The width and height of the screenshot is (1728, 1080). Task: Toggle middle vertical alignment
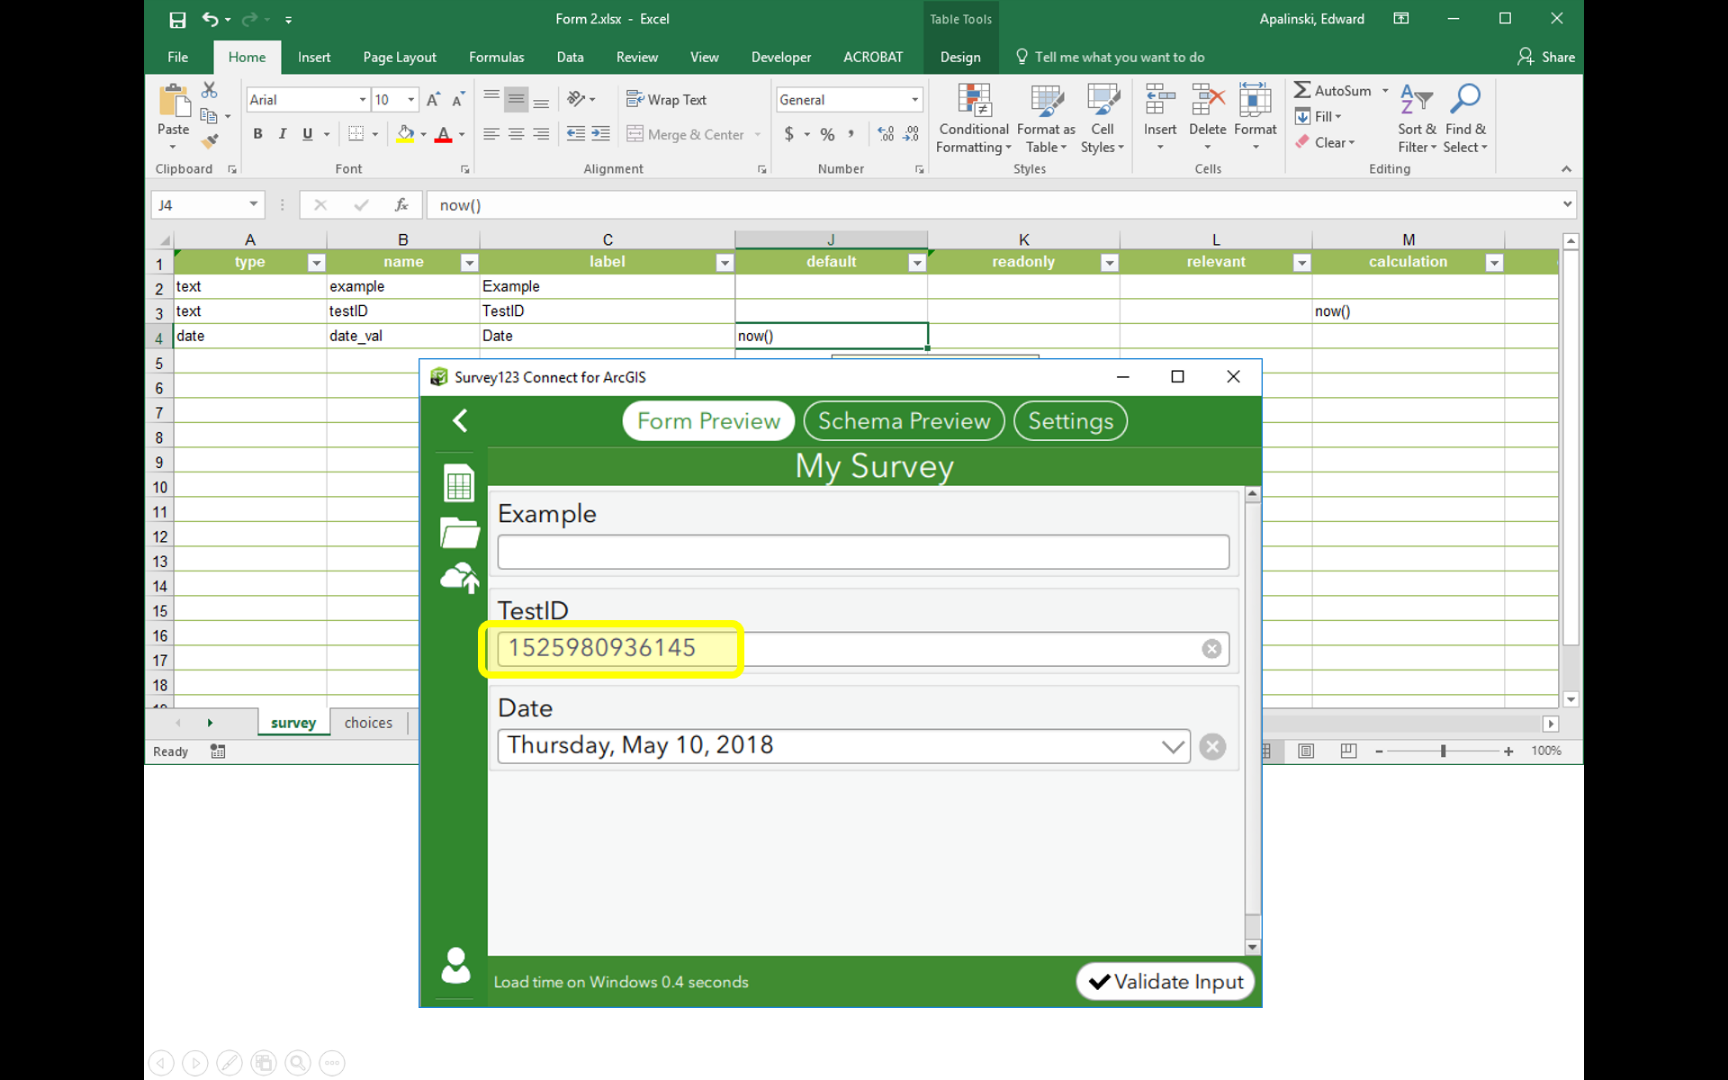point(516,99)
